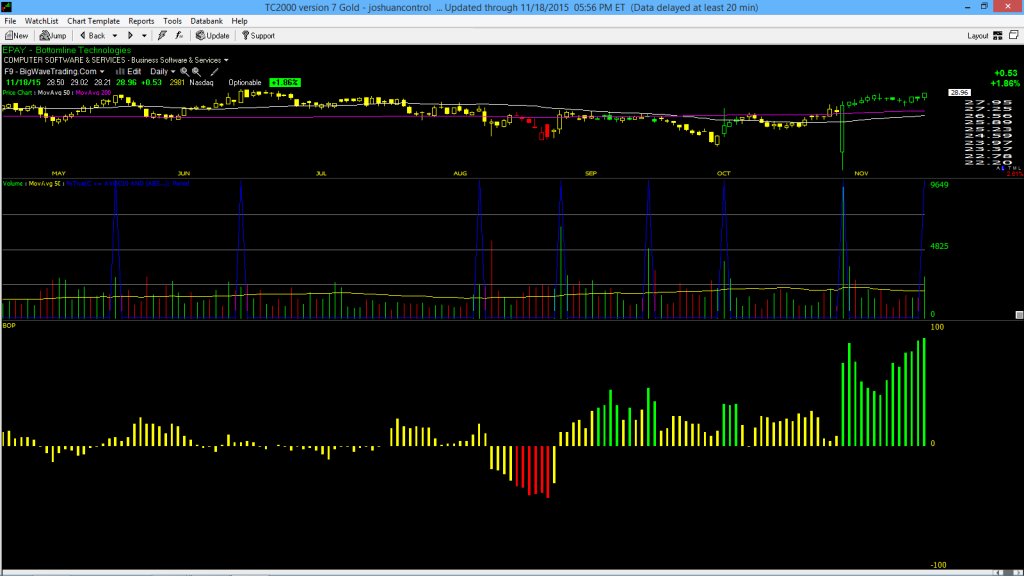Click the New toolbar button
The image size is (1024, 576).
click(x=16, y=36)
